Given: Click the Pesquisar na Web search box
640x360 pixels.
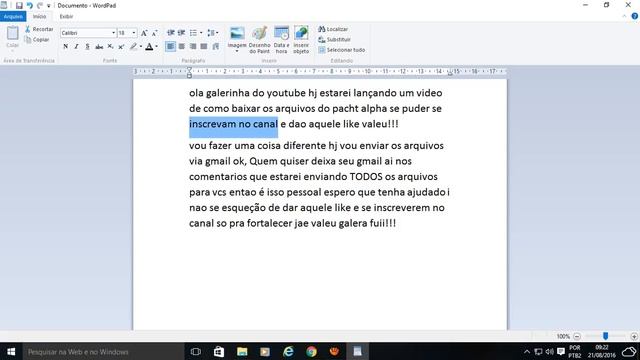Looking at the screenshot, I should (x=103, y=351).
